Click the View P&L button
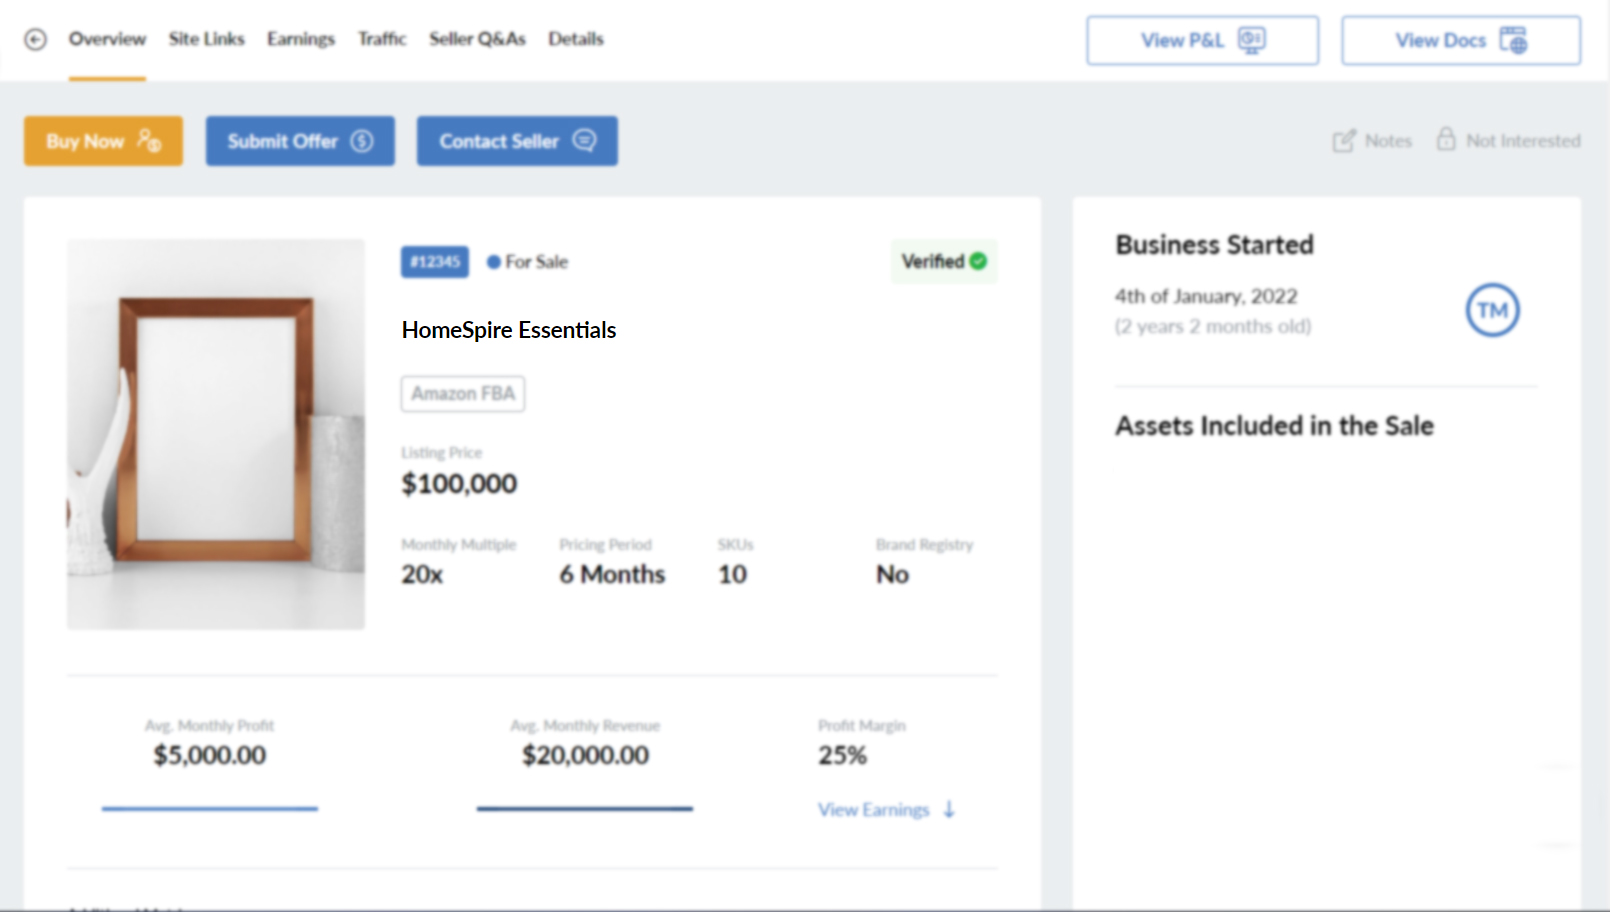 (1202, 40)
